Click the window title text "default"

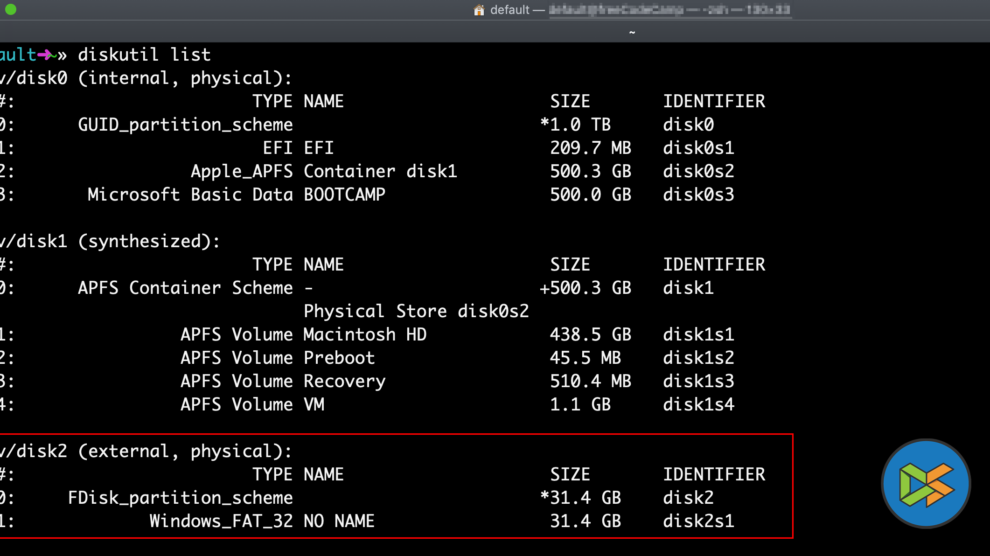510,10
